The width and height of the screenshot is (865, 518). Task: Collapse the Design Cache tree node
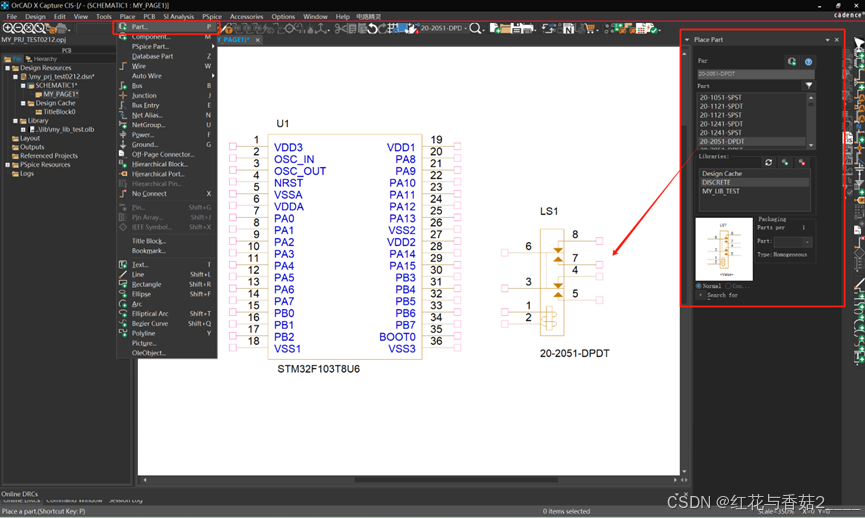pyautogui.click(x=23, y=103)
